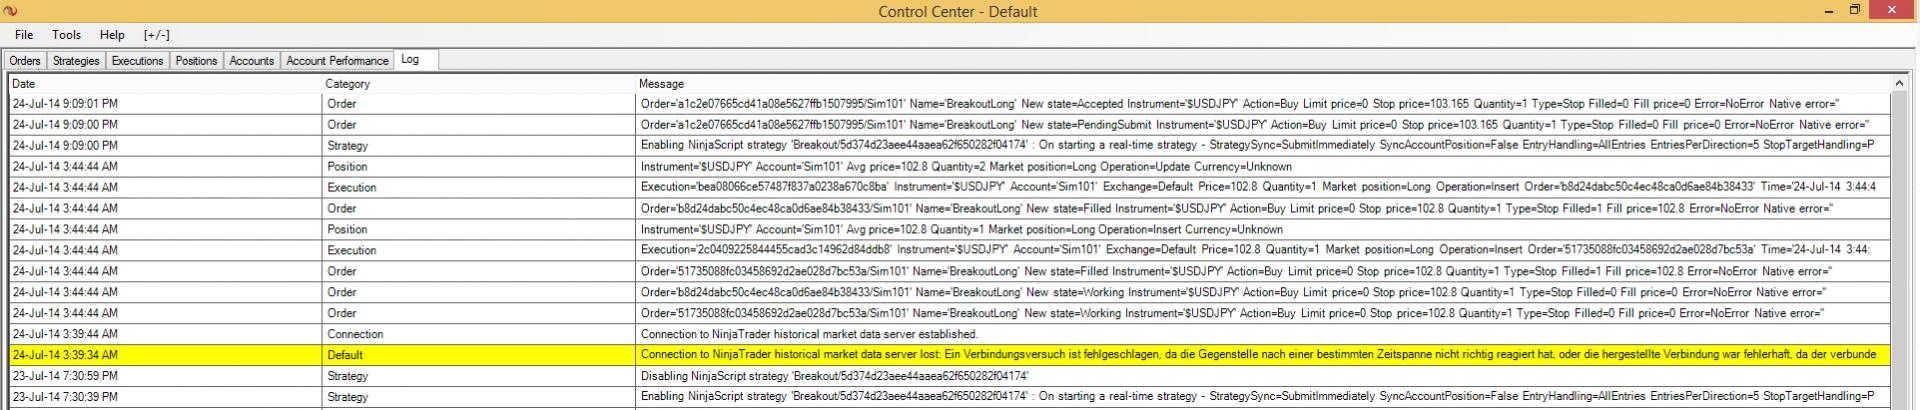Viewport: 1920px width, 410px height.
Task: Click the vertical scrollbar track of the log
Action: tap(1899, 250)
